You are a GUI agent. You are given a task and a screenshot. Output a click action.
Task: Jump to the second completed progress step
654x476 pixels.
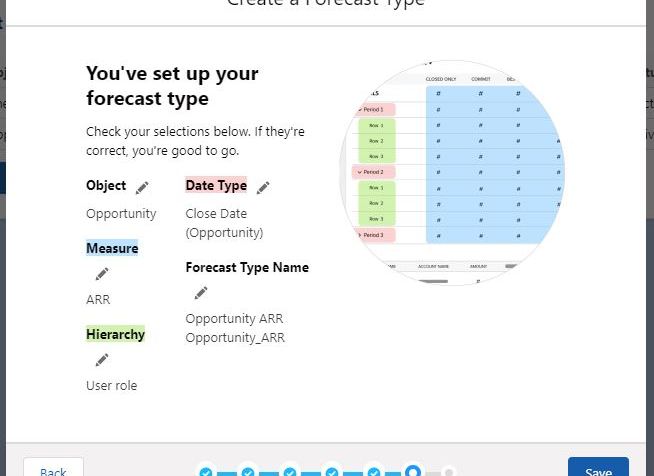click(x=248, y=472)
